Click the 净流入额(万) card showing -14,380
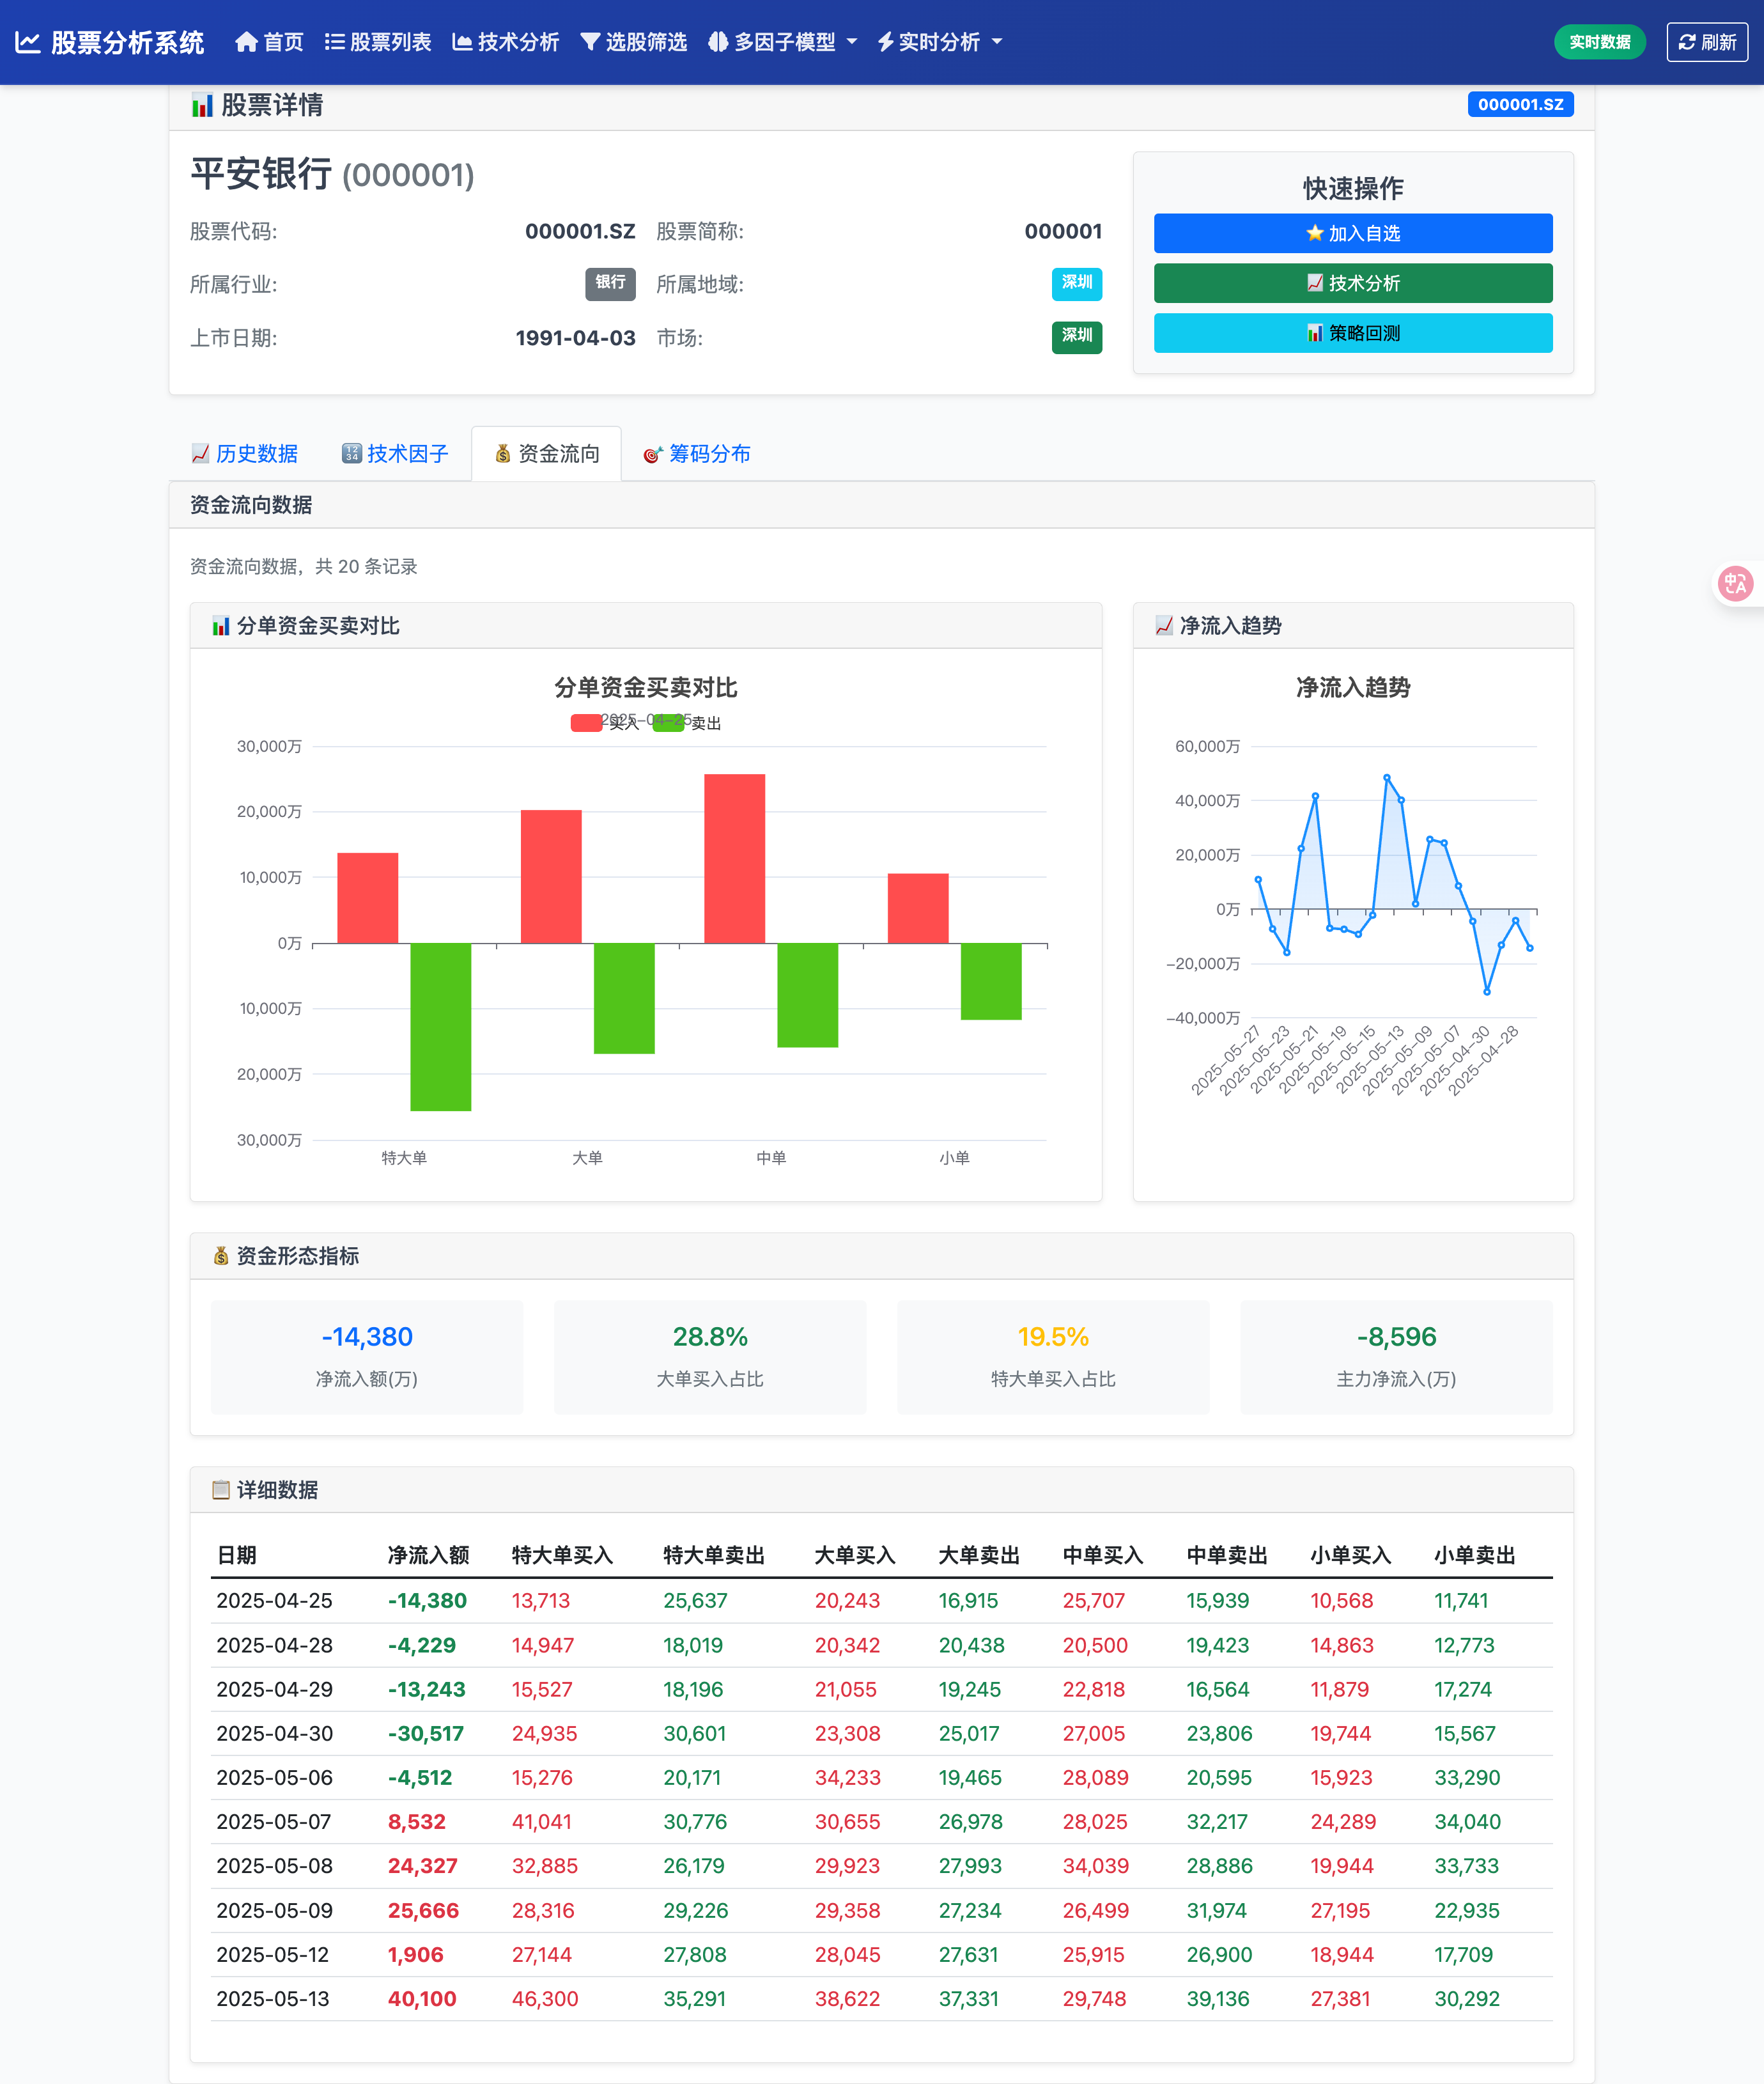 367,1357
